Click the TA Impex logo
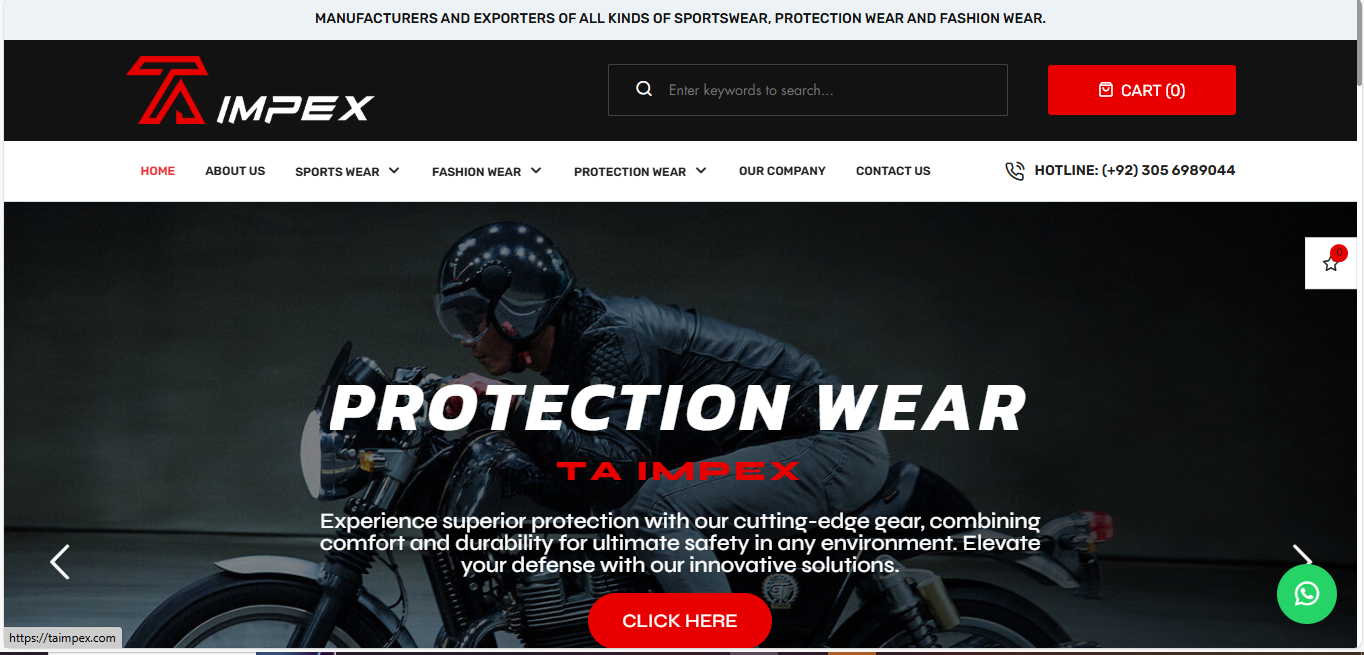Screen dimensions: 1364x655 click(250, 90)
